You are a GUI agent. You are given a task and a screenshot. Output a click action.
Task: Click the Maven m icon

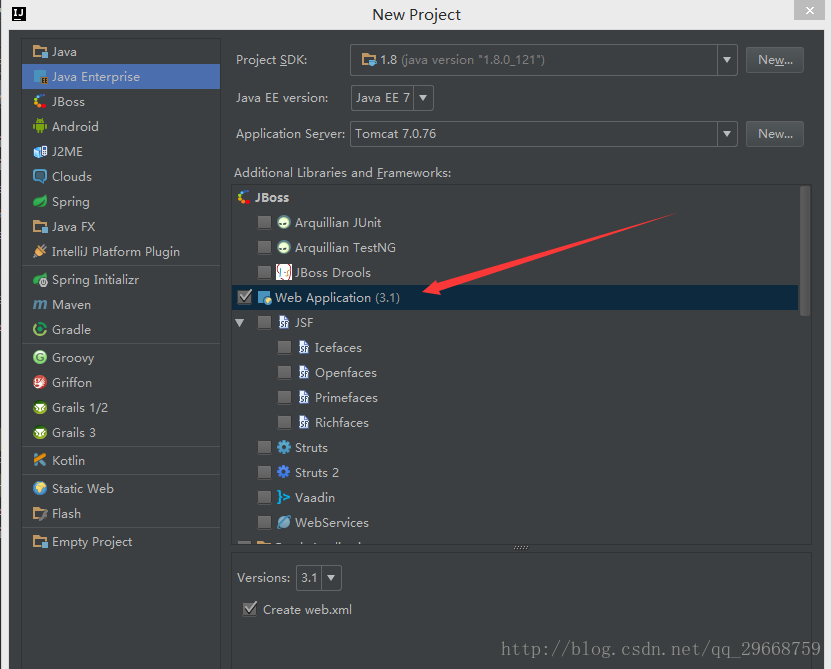coord(40,305)
